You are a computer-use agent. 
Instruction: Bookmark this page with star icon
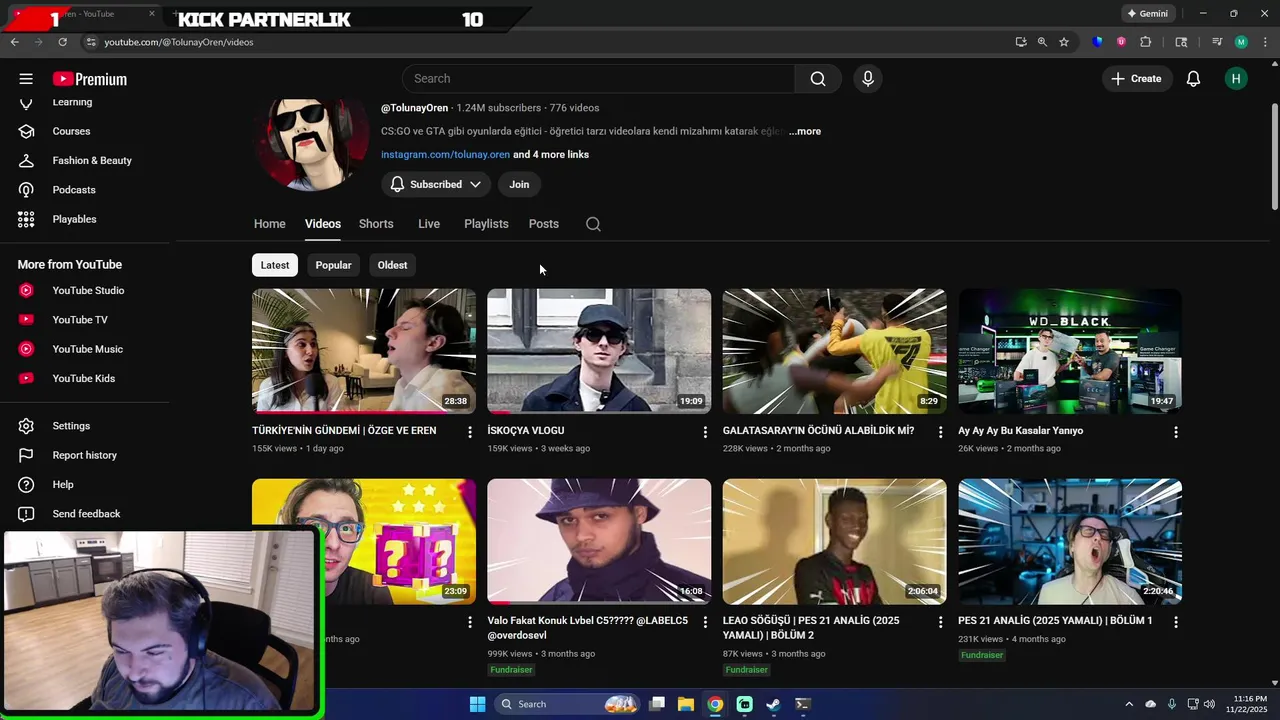tap(1064, 42)
